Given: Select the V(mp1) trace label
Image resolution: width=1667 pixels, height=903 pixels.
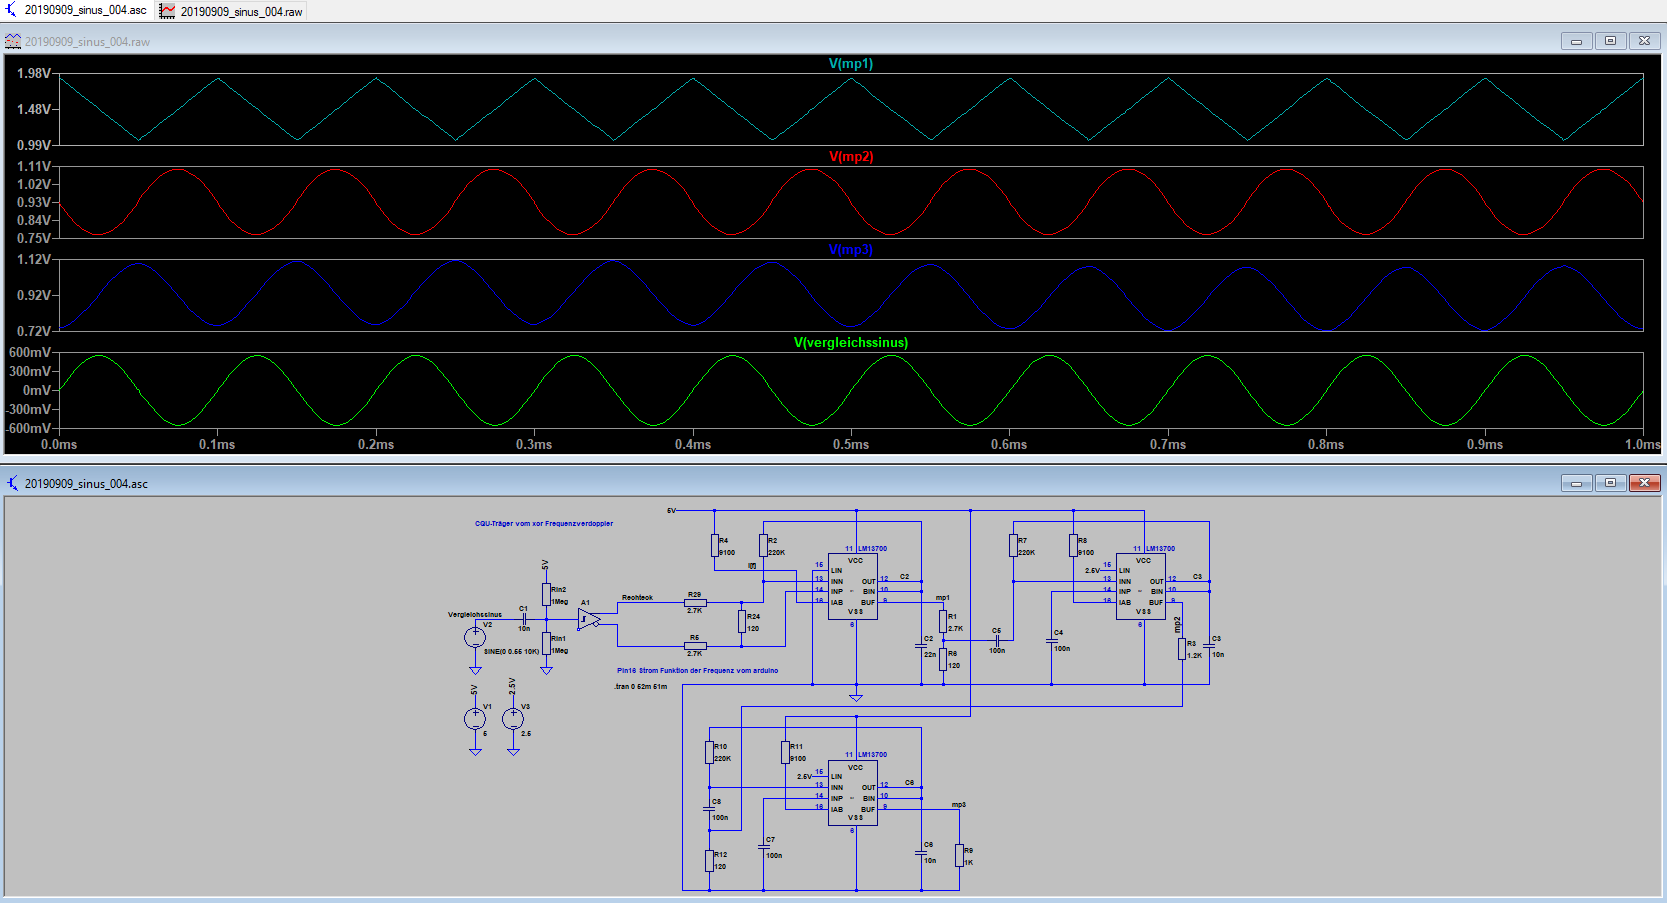Looking at the screenshot, I should [x=851, y=63].
